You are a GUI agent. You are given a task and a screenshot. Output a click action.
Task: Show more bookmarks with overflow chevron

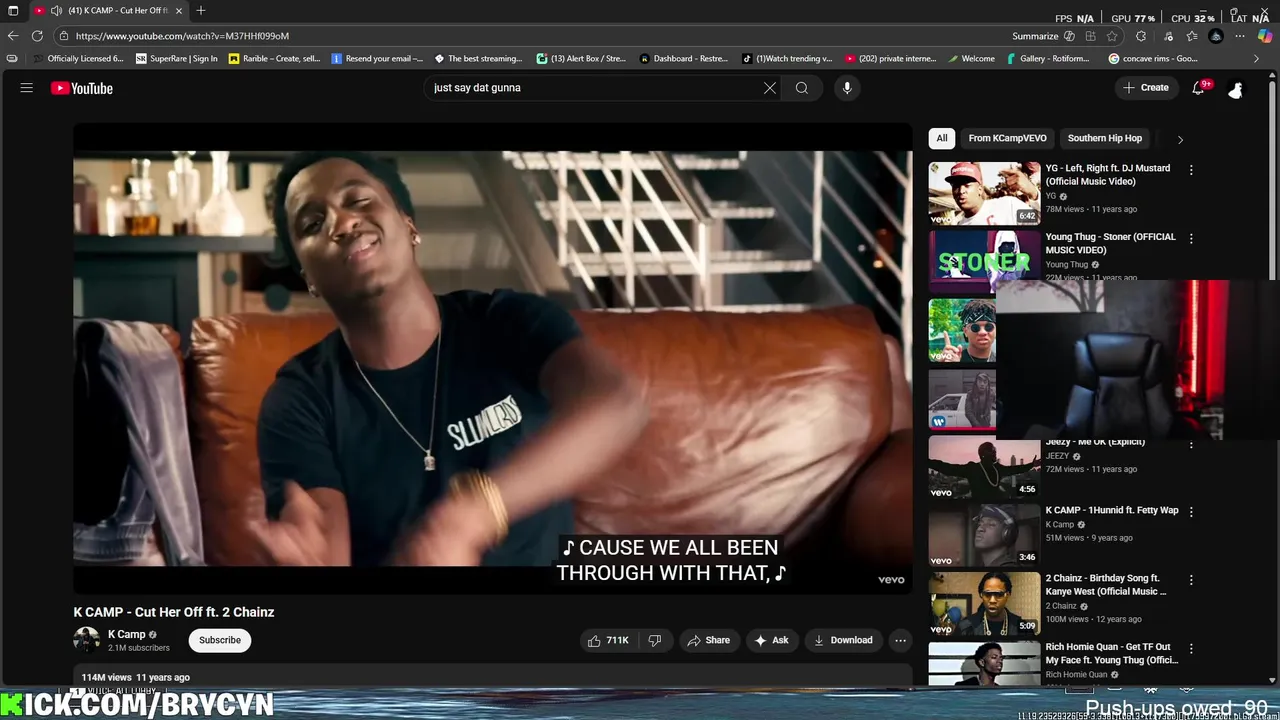[x=1257, y=59]
